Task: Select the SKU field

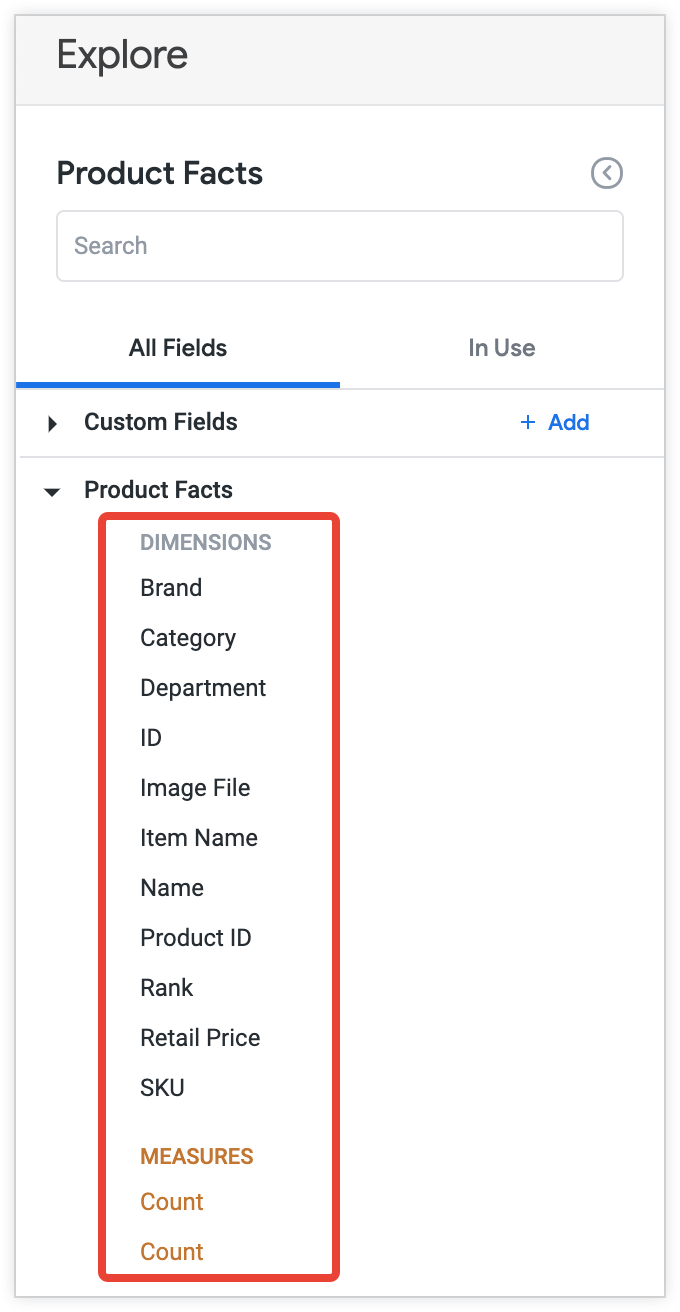Action: point(162,1088)
